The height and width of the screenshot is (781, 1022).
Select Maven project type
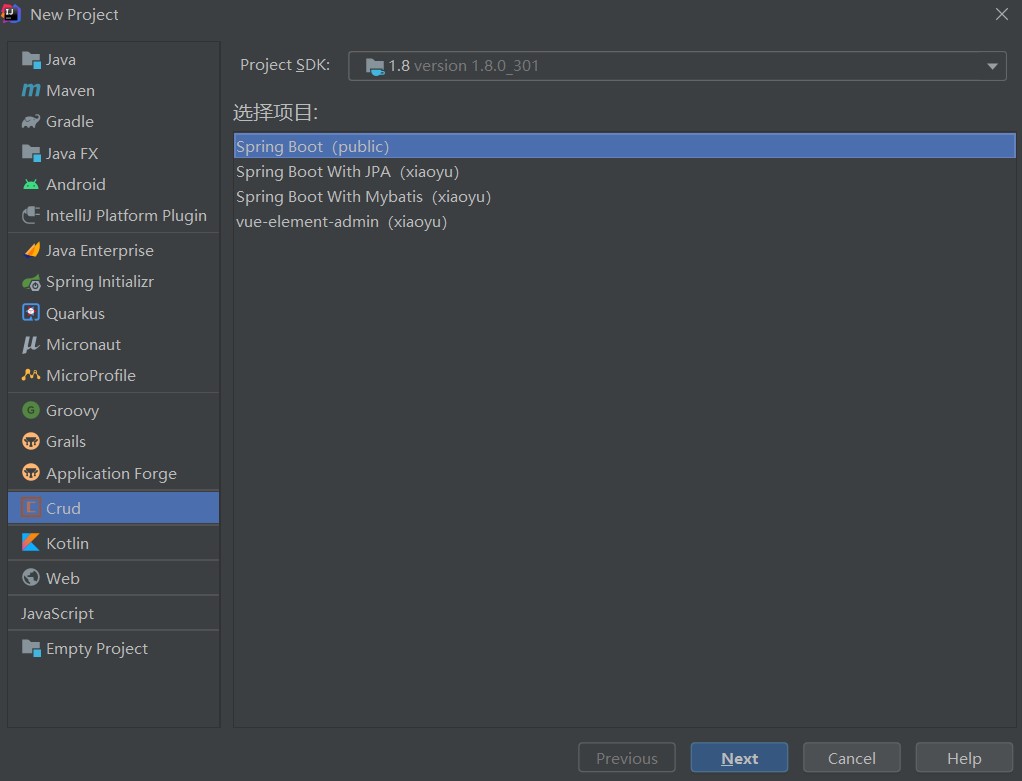point(113,91)
